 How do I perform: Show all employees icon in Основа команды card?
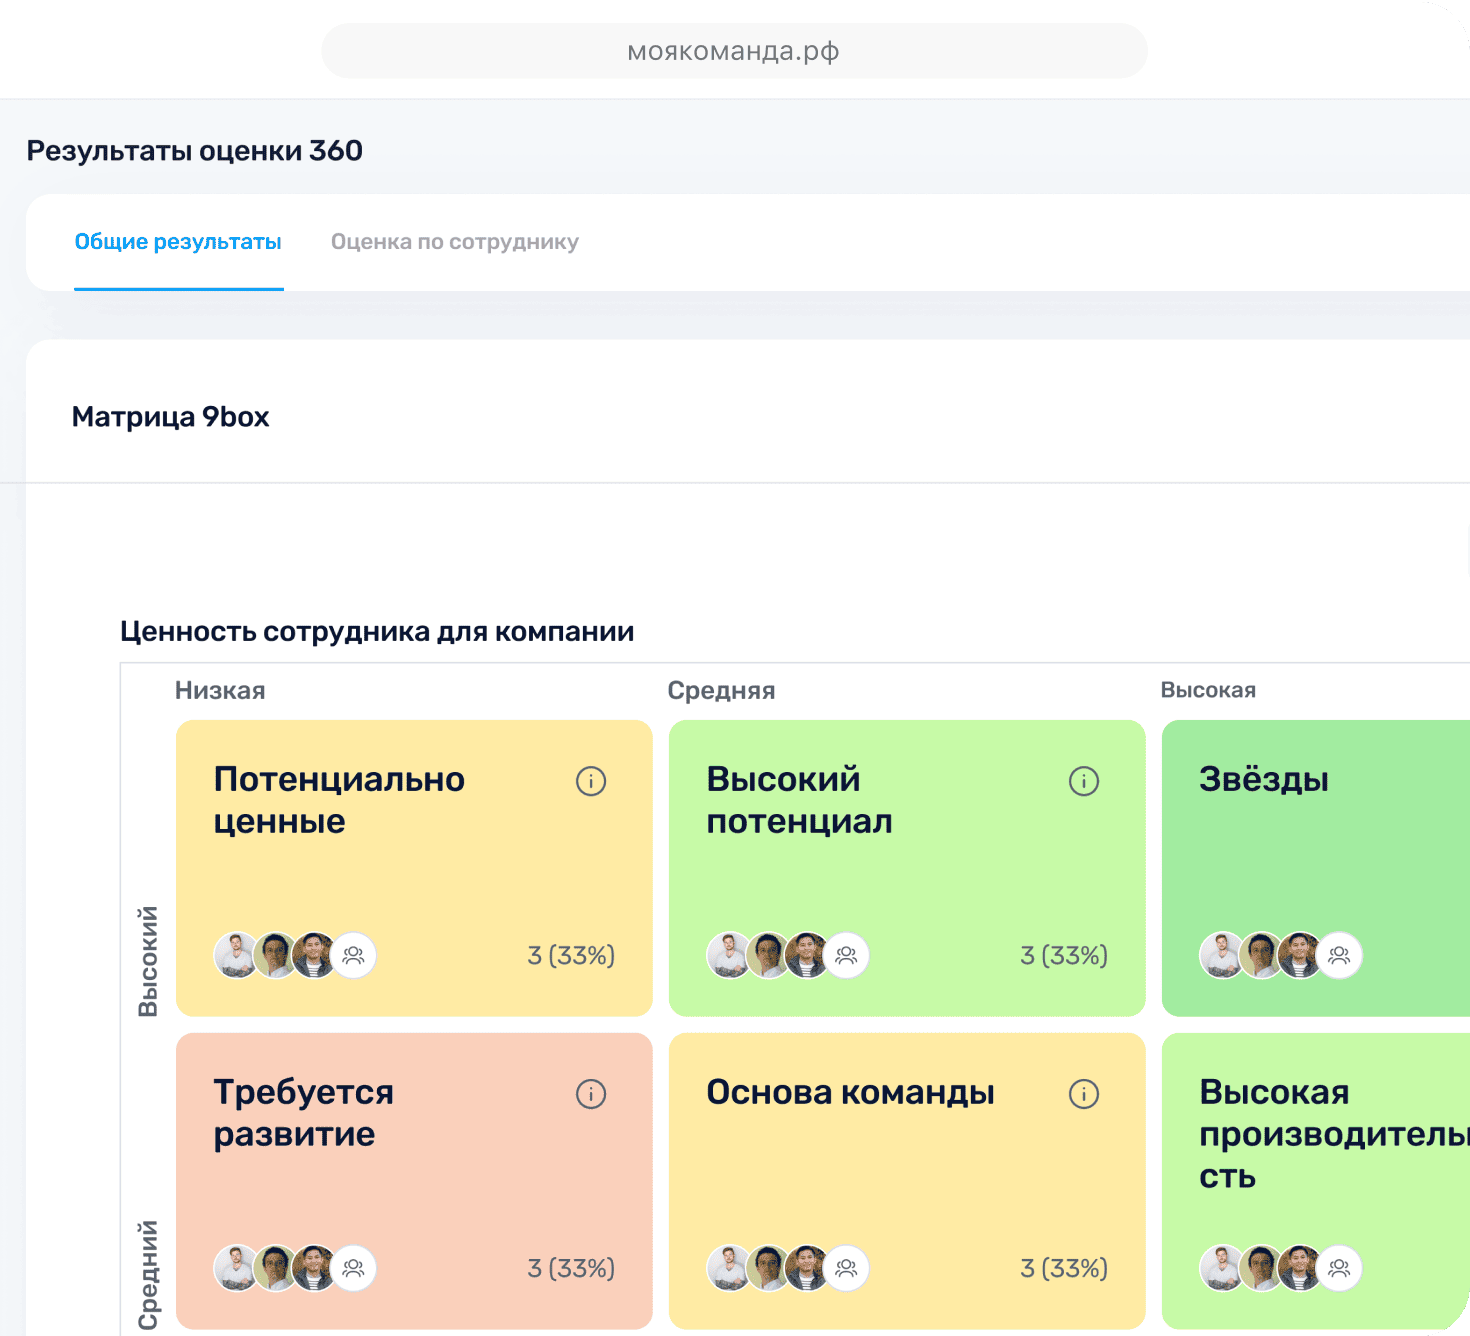pos(846,1268)
